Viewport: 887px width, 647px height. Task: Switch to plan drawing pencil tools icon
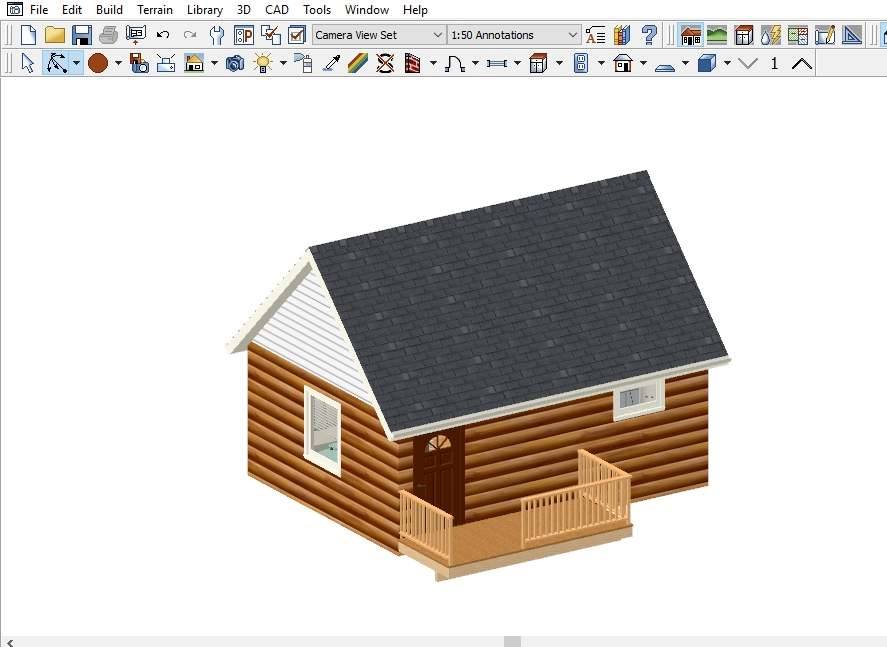pyautogui.click(x=825, y=35)
